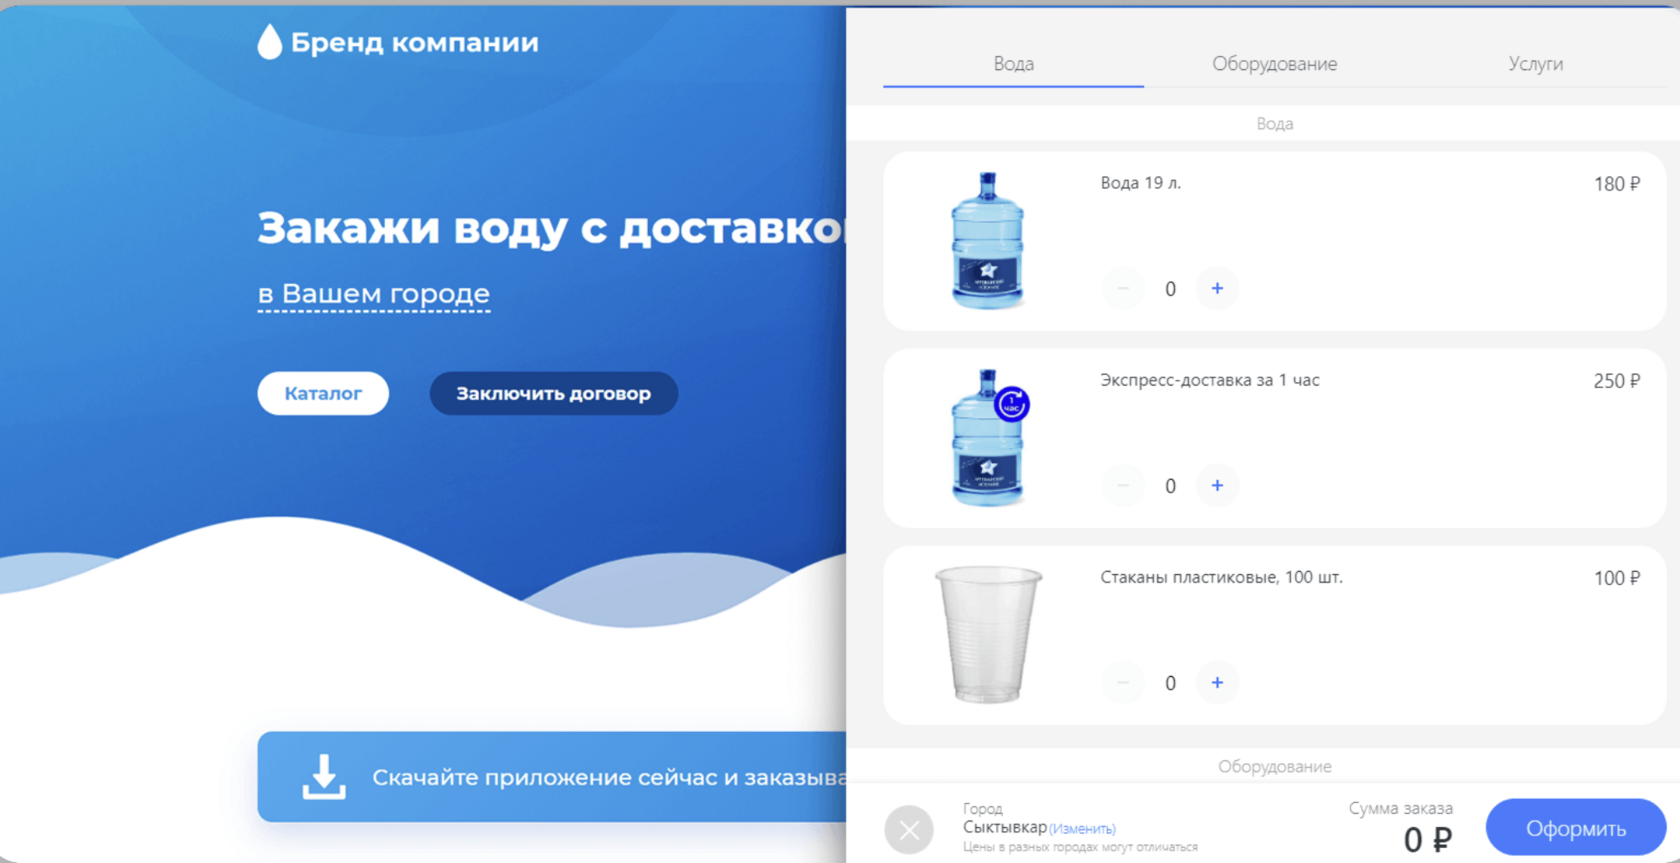Increase Вода 19 л. quantity with plus

1217,288
